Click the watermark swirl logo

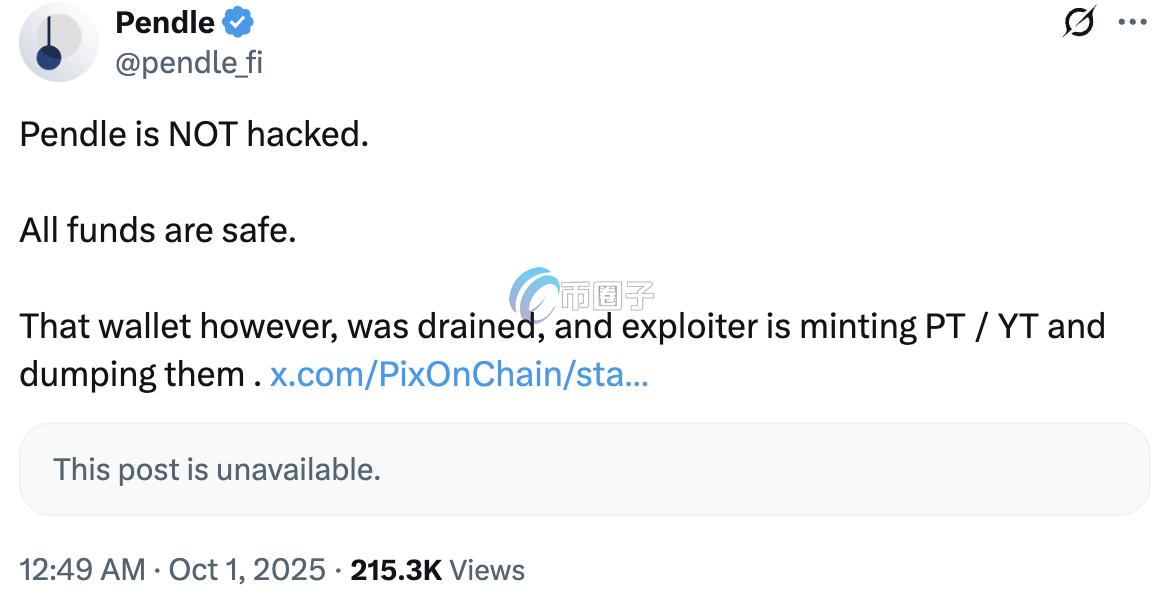pyautogui.click(x=533, y=294)
